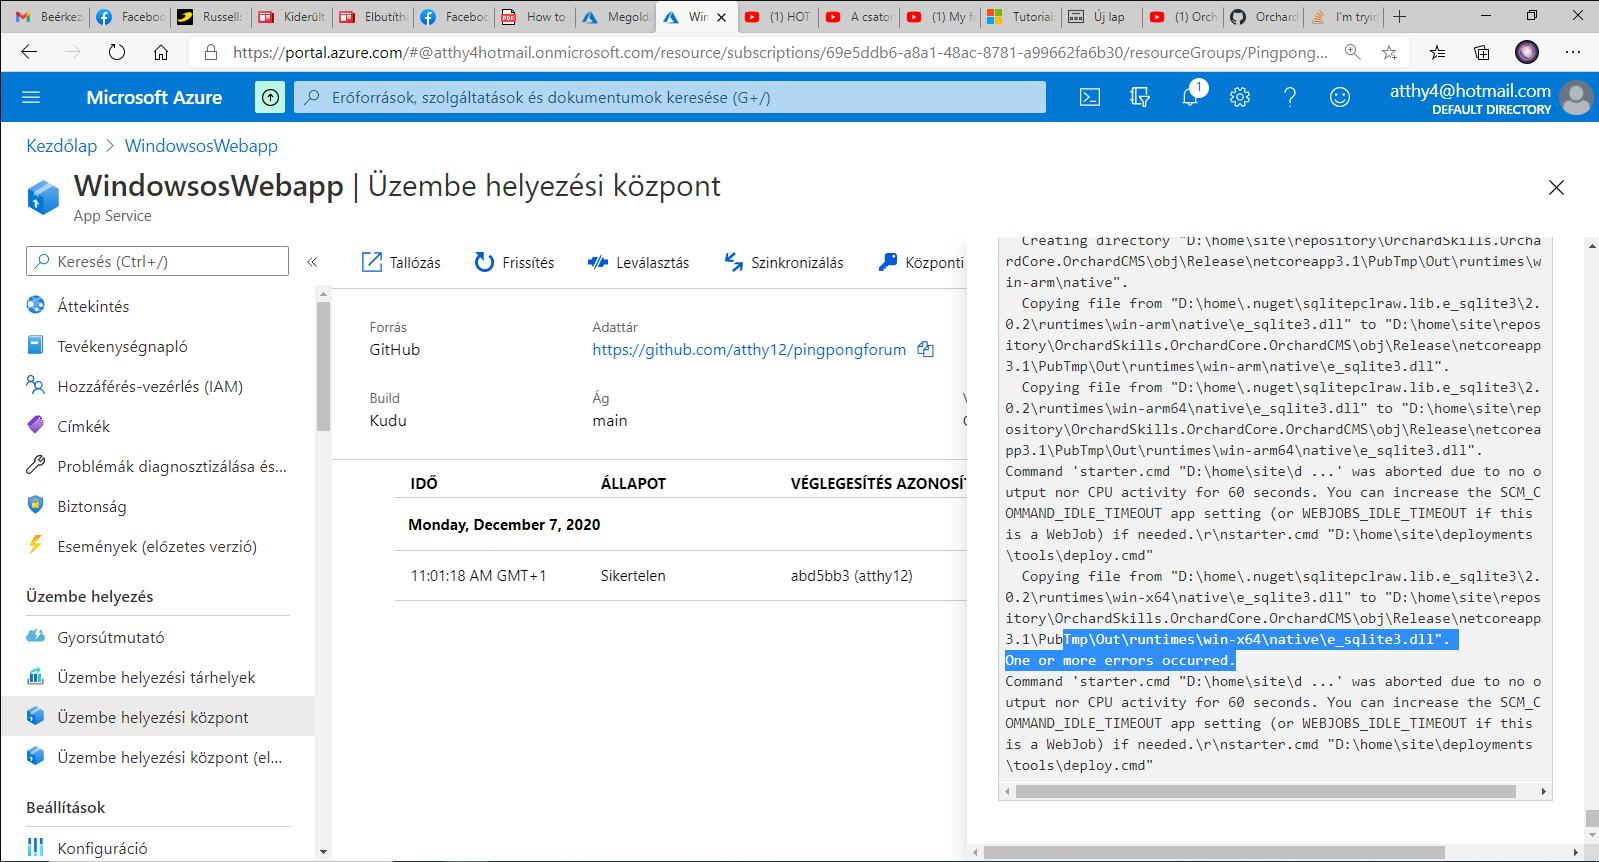Switch to the I'm tryin browser tab

[1345, 17]
